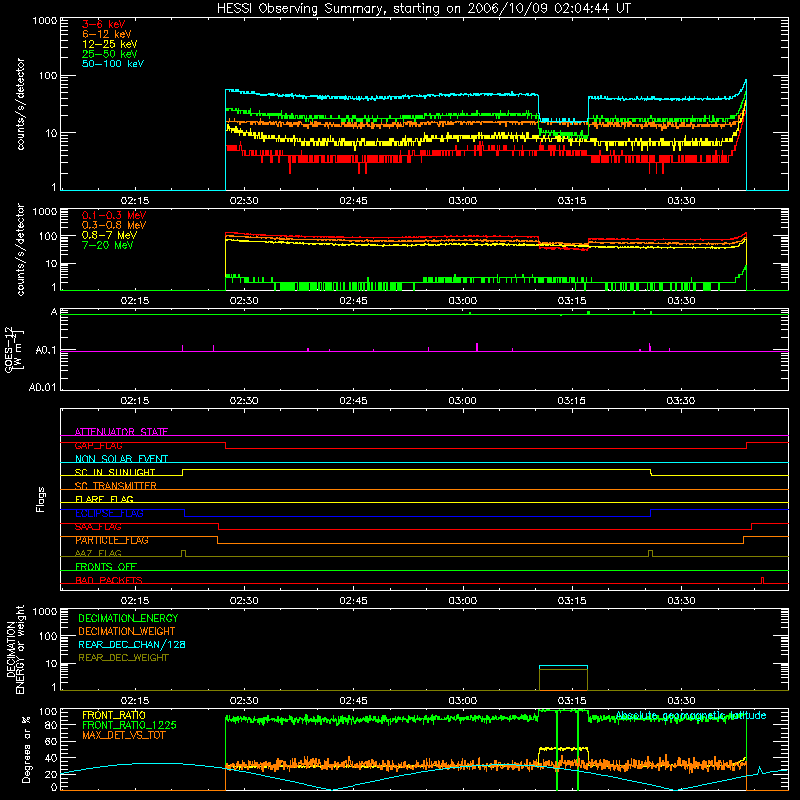The height and width of the screenshot is (800, 800).
Task: Click the GOES-12 axis label
Action: click(13, 350)
